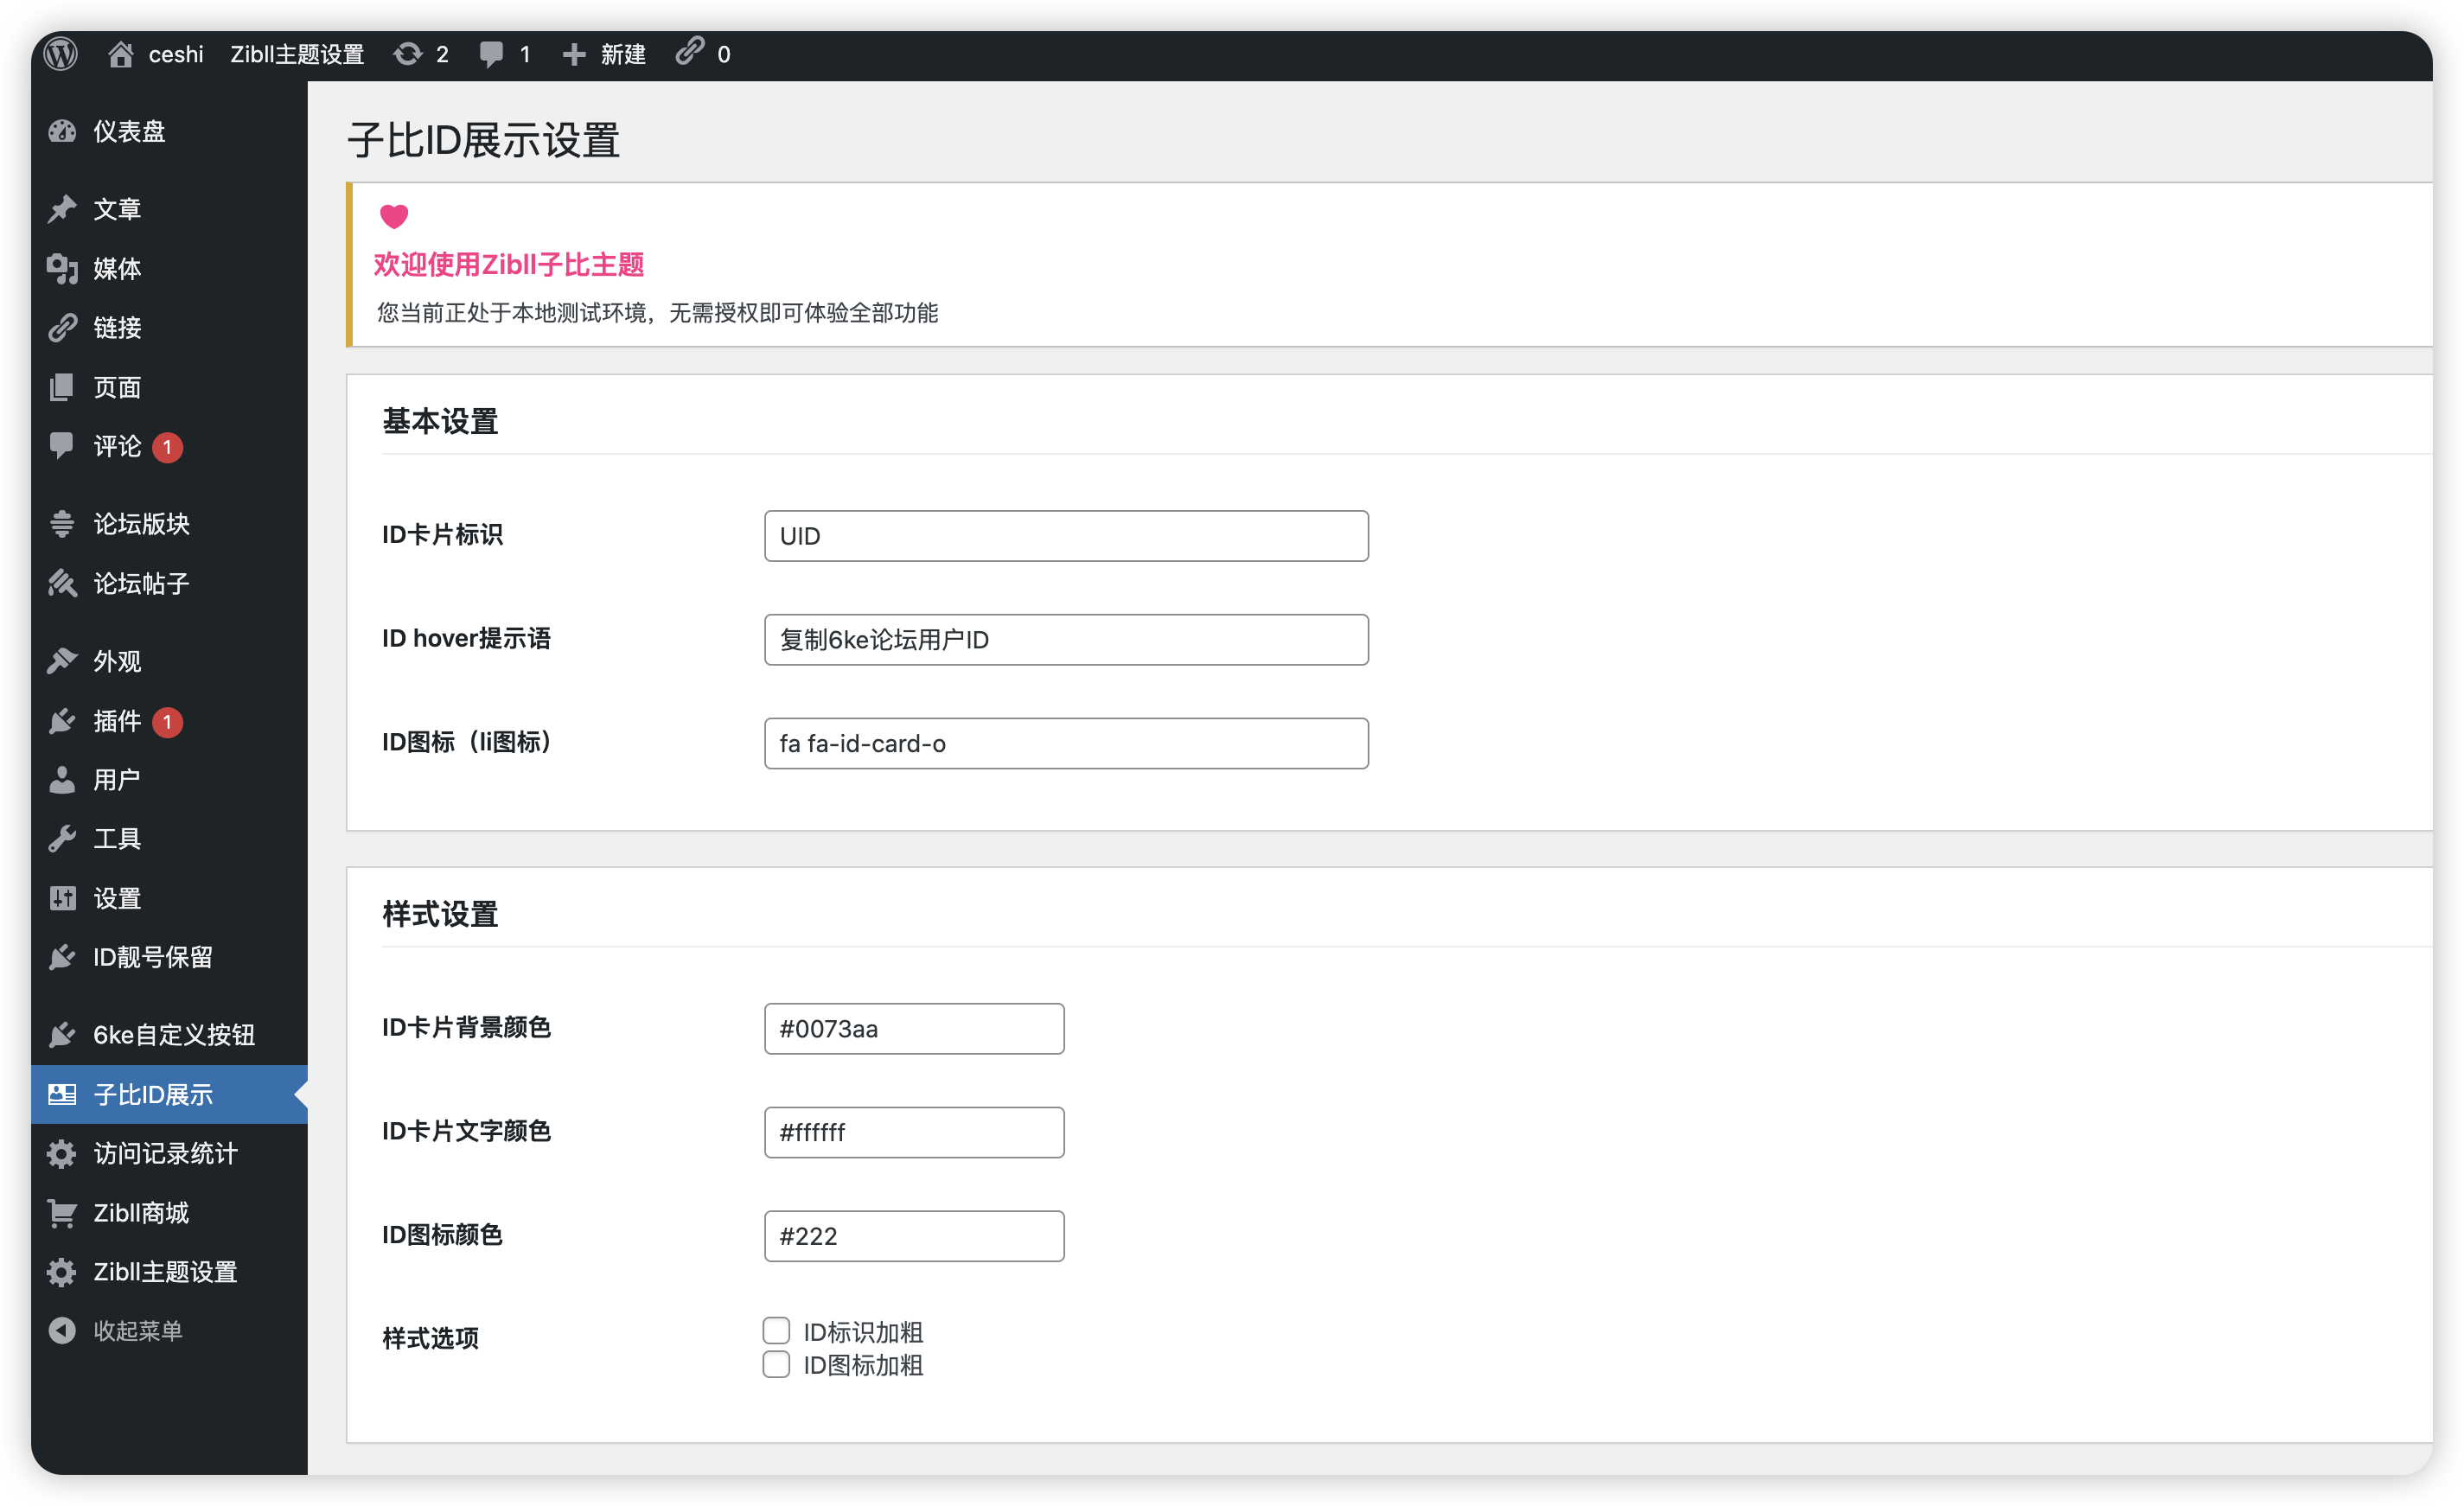
Task: Collapse the sidebar via 收起菜单
Action: pyautogui.click(x=62, y=1330)
